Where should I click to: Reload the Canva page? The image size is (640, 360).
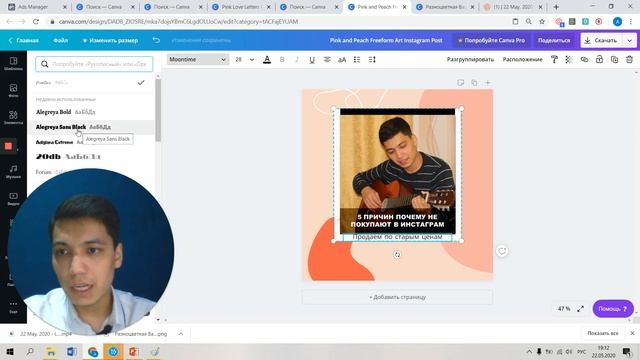pos(36,22)
